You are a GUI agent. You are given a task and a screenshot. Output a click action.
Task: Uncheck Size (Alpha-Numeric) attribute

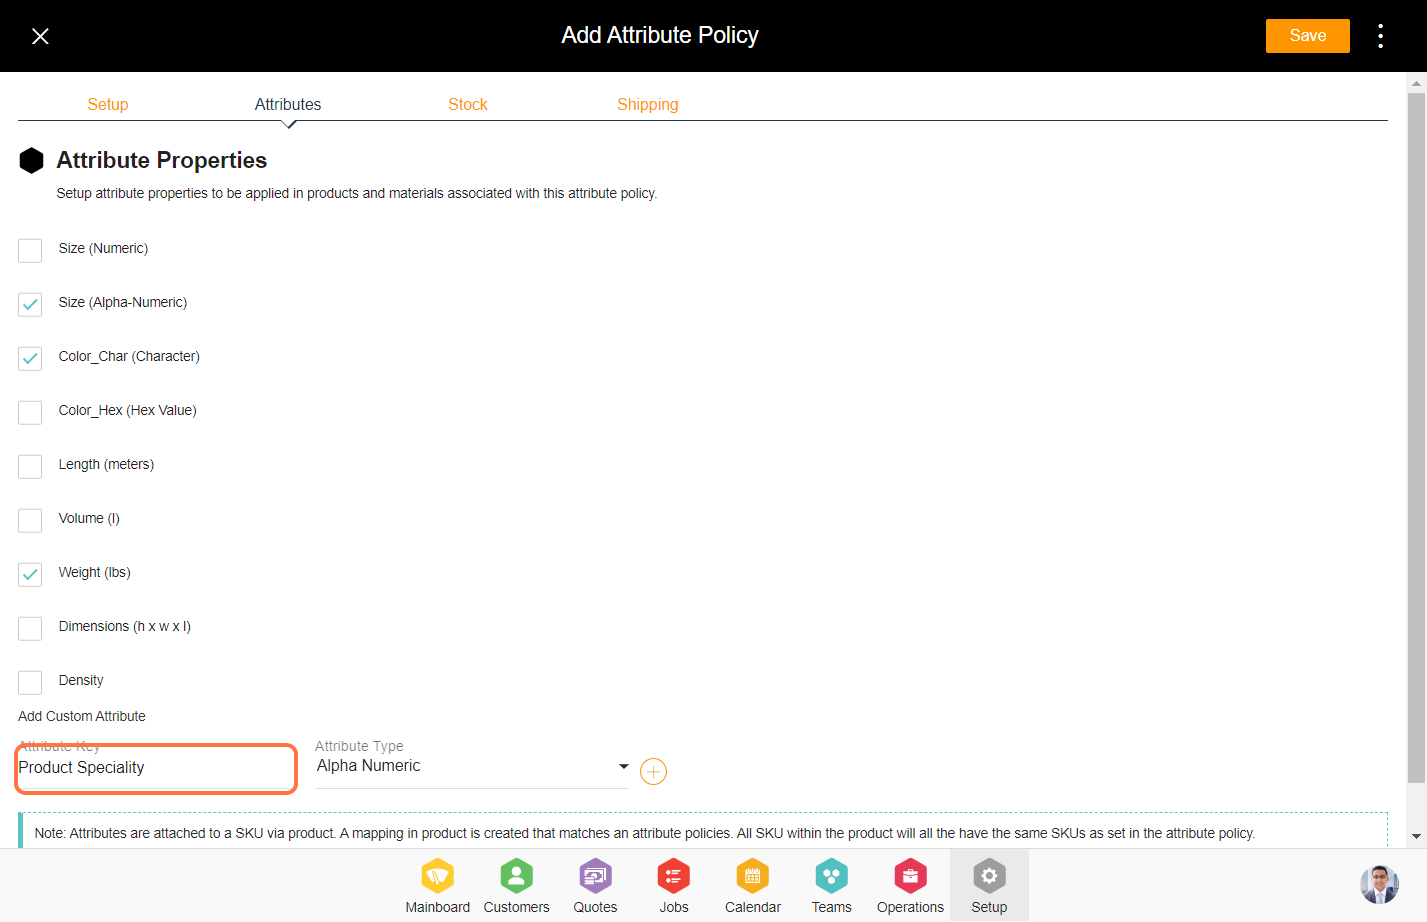pyautogui.click(x=30, y=304)
